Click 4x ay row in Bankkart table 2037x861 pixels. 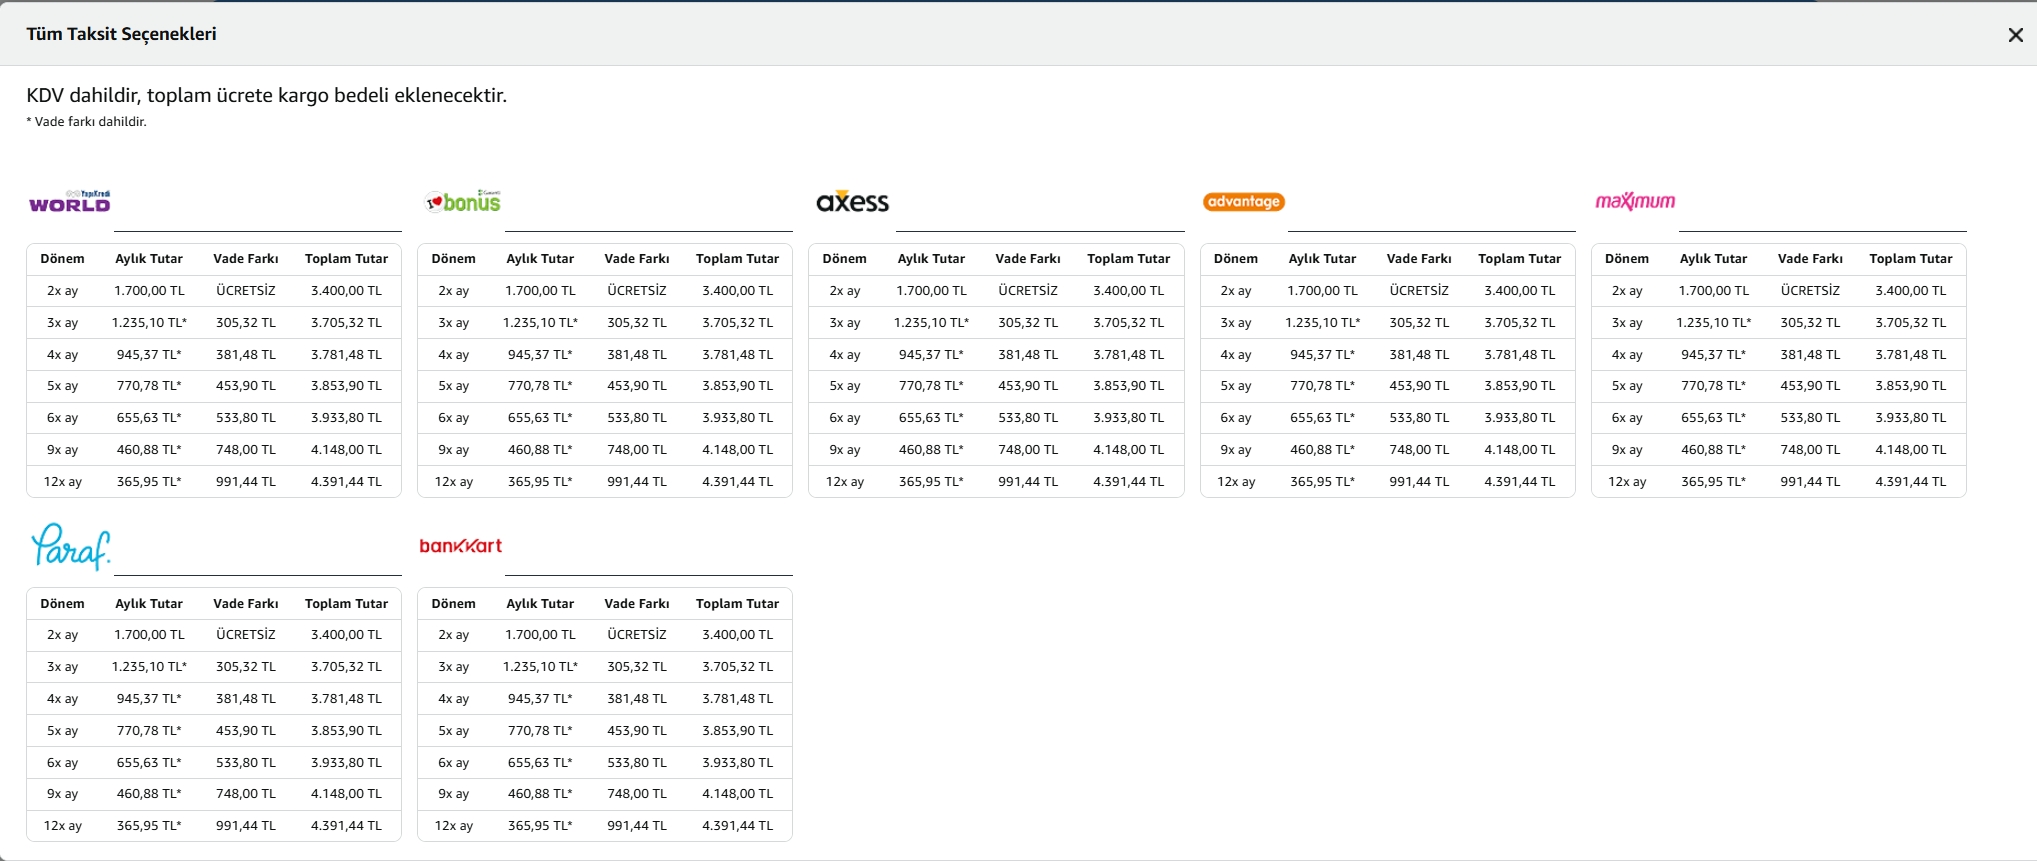point(605,699)
